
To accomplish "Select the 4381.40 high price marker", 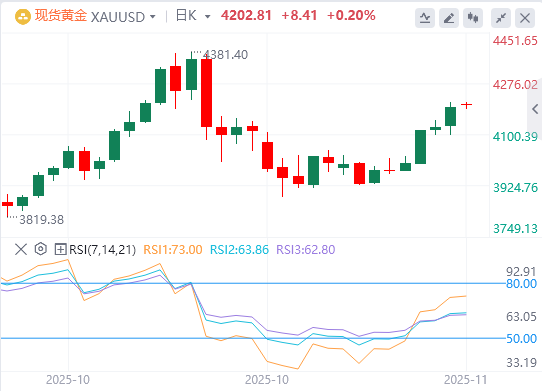I will tap(225, 55).
